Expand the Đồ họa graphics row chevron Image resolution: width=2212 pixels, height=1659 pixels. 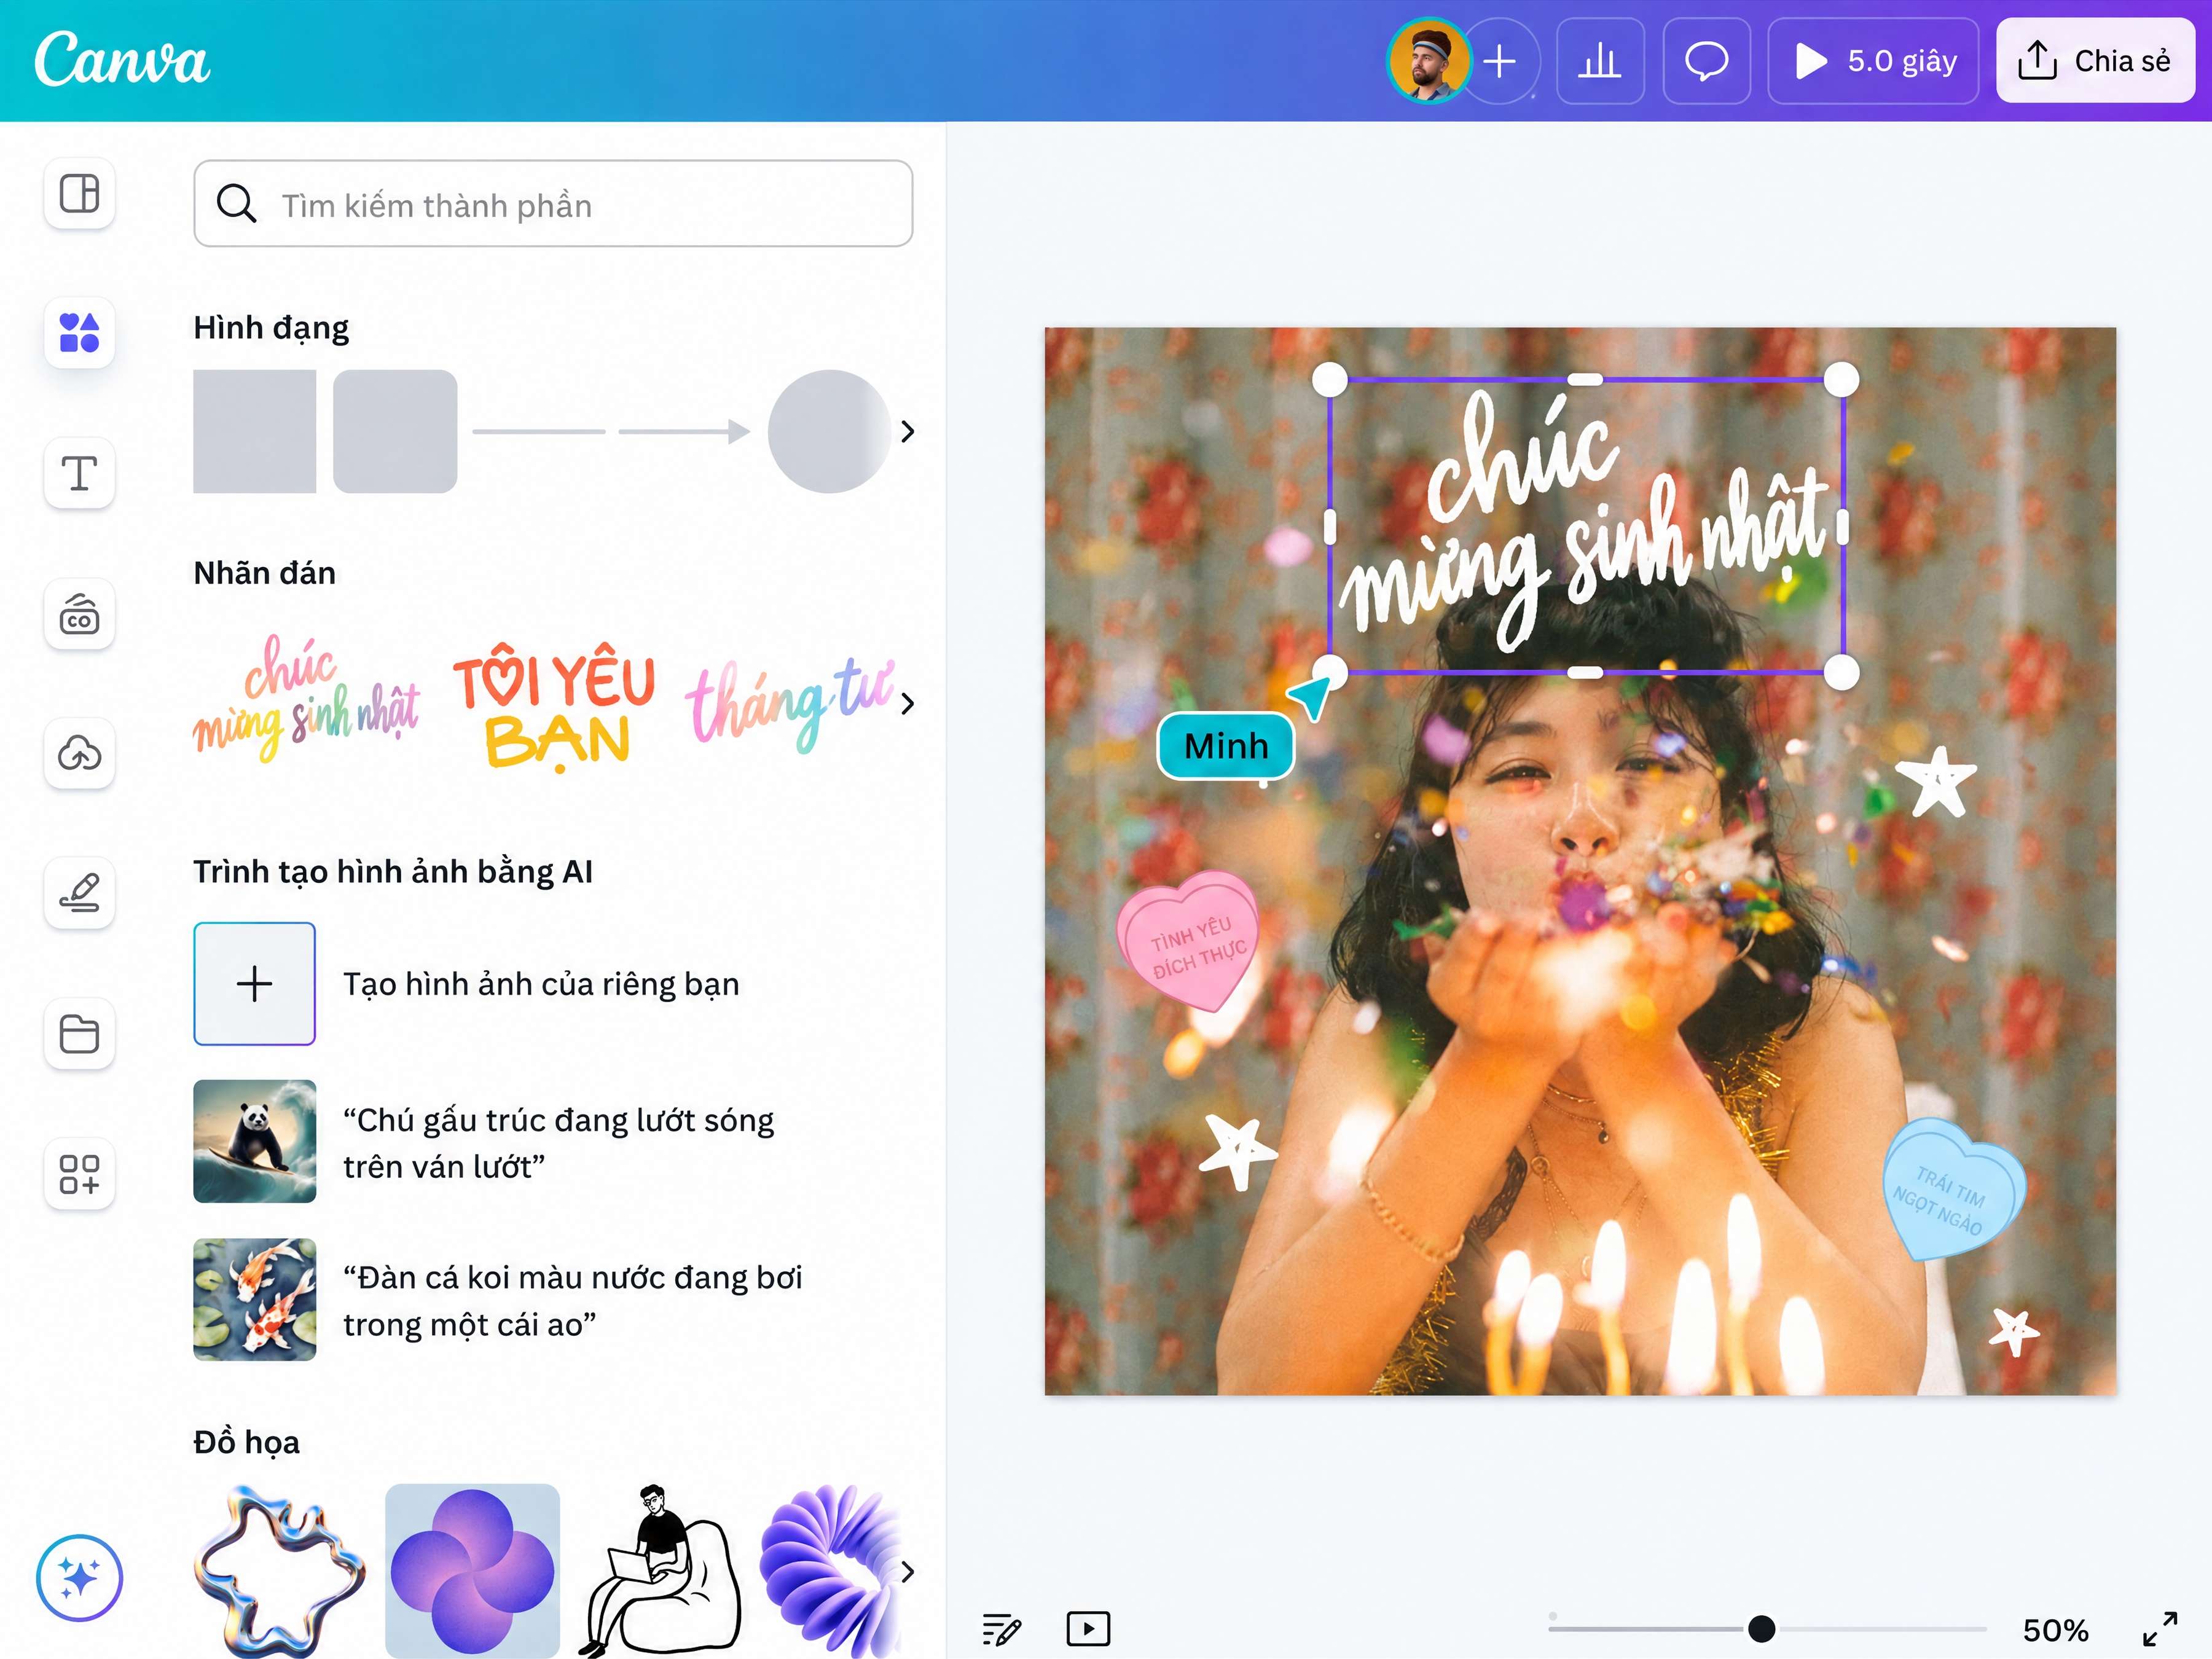click(907, 1572)
